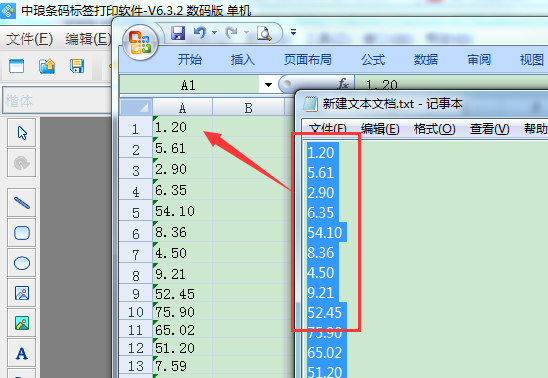The width and height of the screenshot is (548, 378).
Task: Click cell containing 5.61 in Excel
Action: [182, 148]
